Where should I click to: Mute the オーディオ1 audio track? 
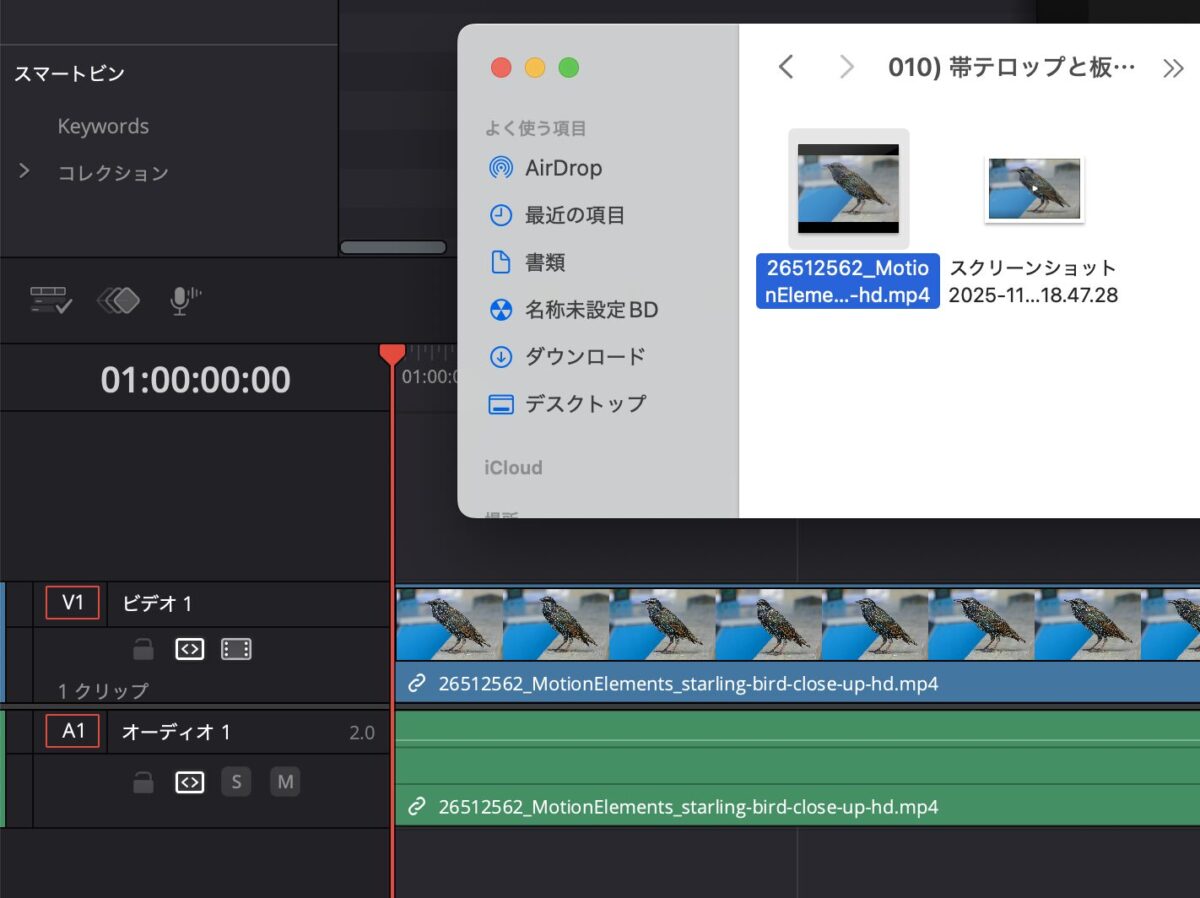click(285, 782)
